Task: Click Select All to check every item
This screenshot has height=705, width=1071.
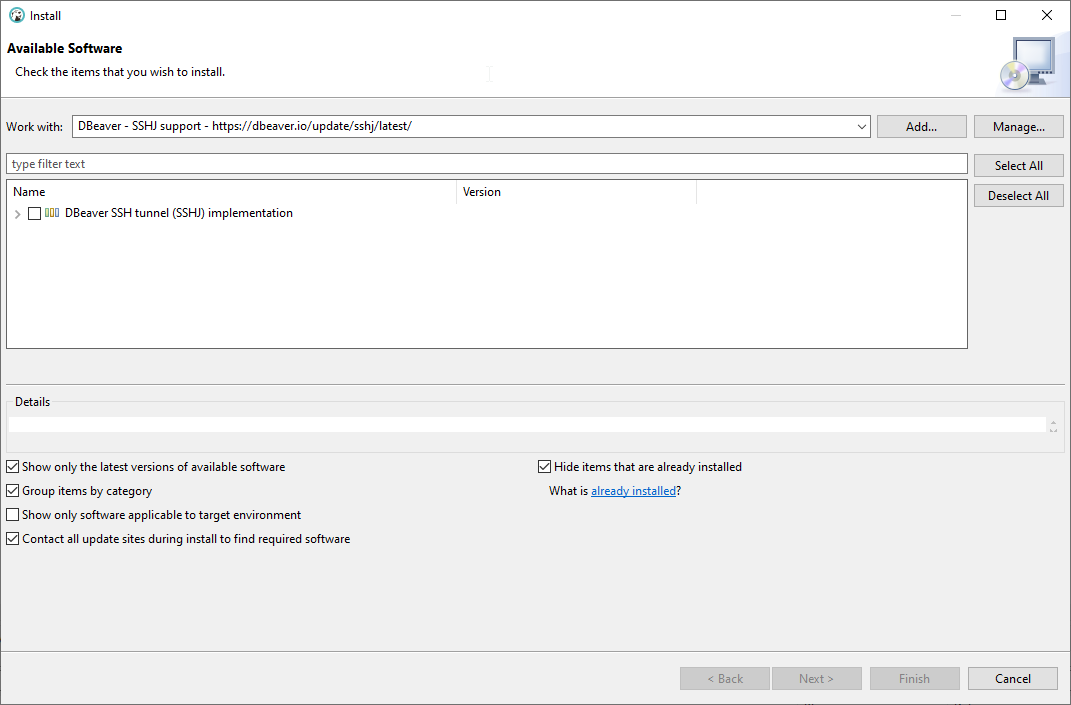Action: pos(1018,165)
